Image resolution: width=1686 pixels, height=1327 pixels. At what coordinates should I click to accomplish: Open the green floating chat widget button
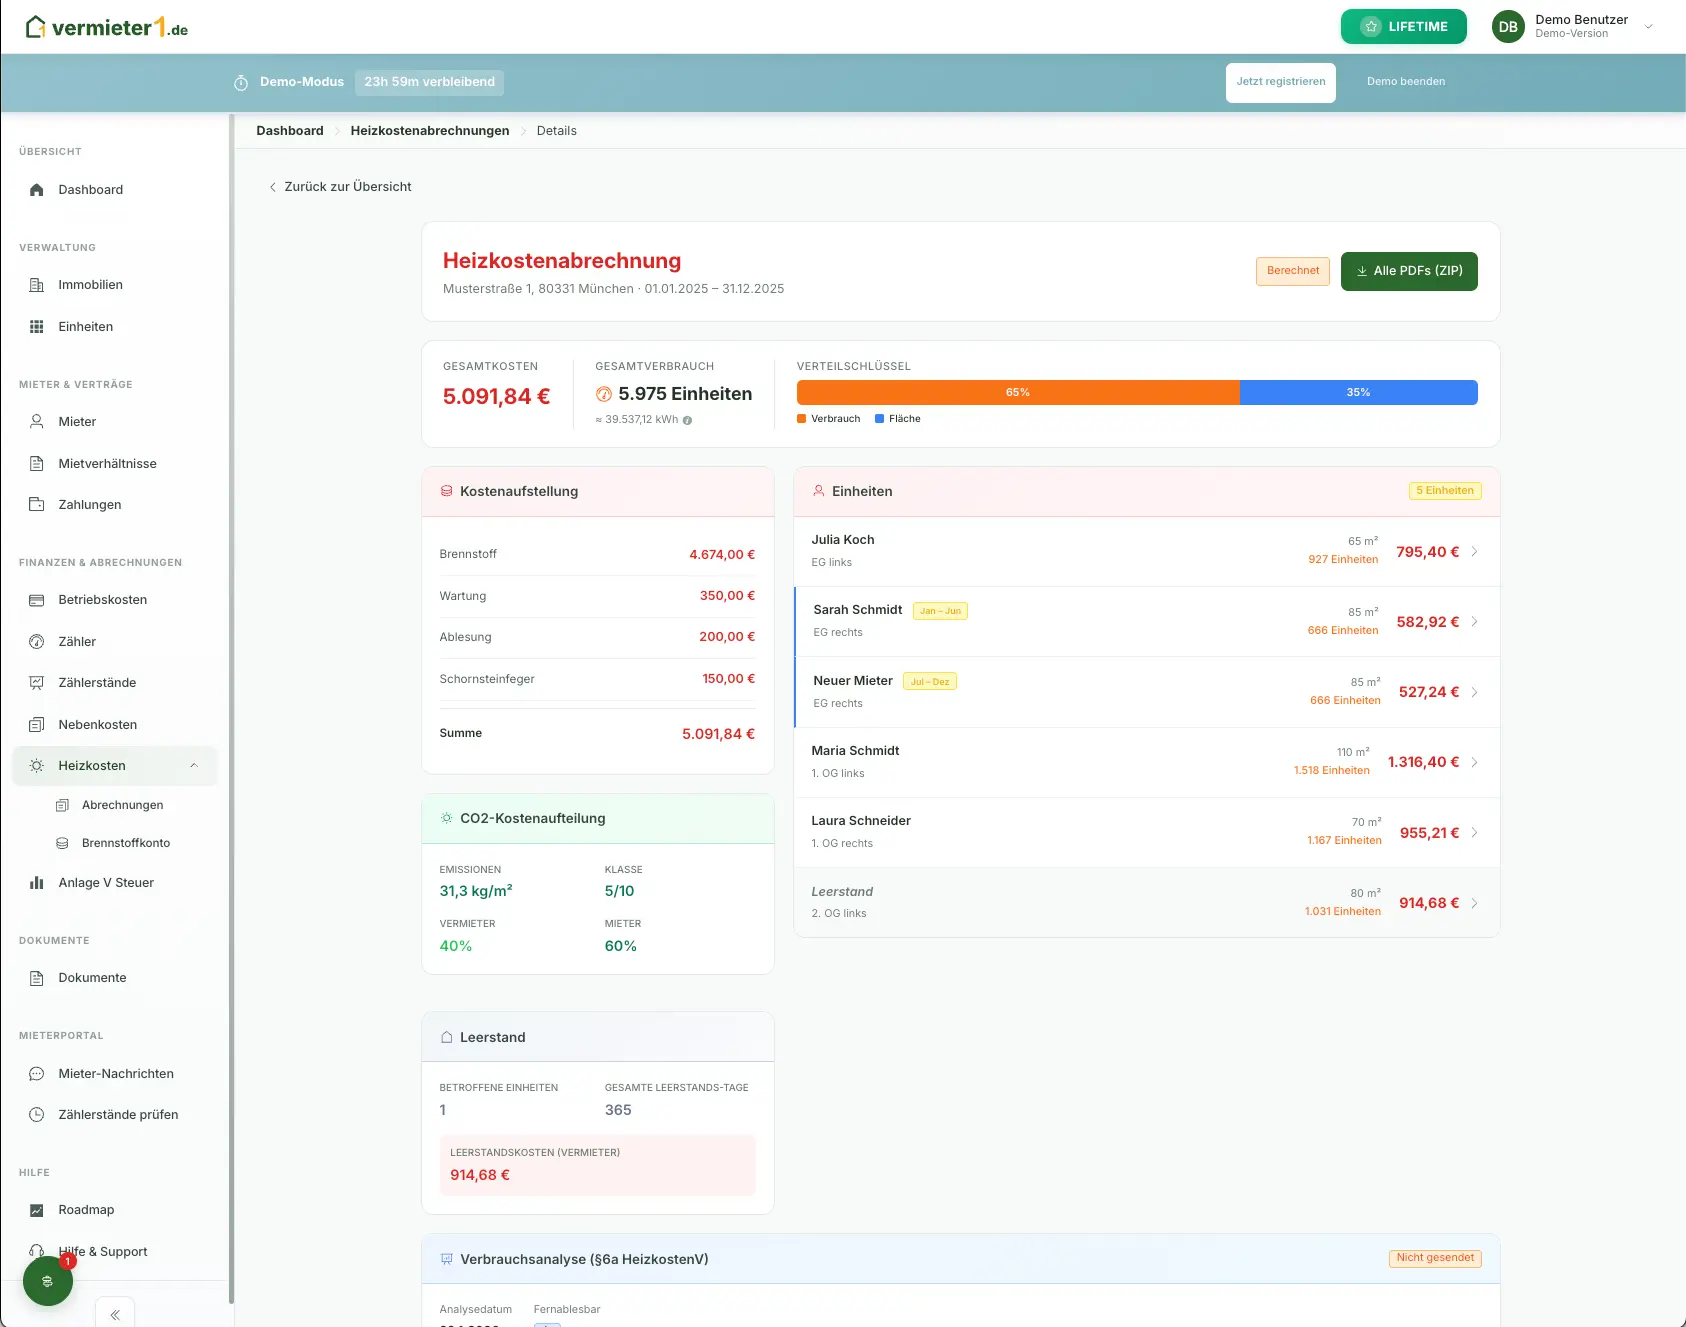pyautogui.click(x=48, y=1281)
